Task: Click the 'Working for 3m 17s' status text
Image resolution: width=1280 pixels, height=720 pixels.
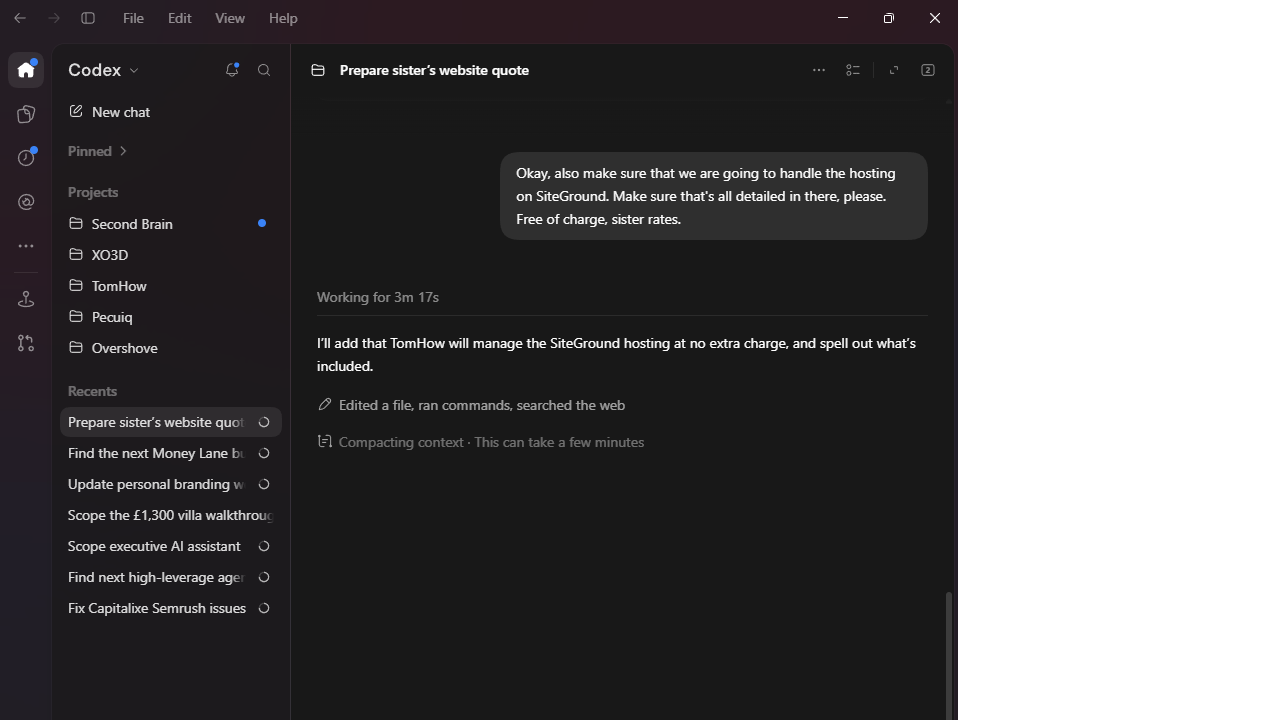Action: pyautogui.click(x=378, y=297)
